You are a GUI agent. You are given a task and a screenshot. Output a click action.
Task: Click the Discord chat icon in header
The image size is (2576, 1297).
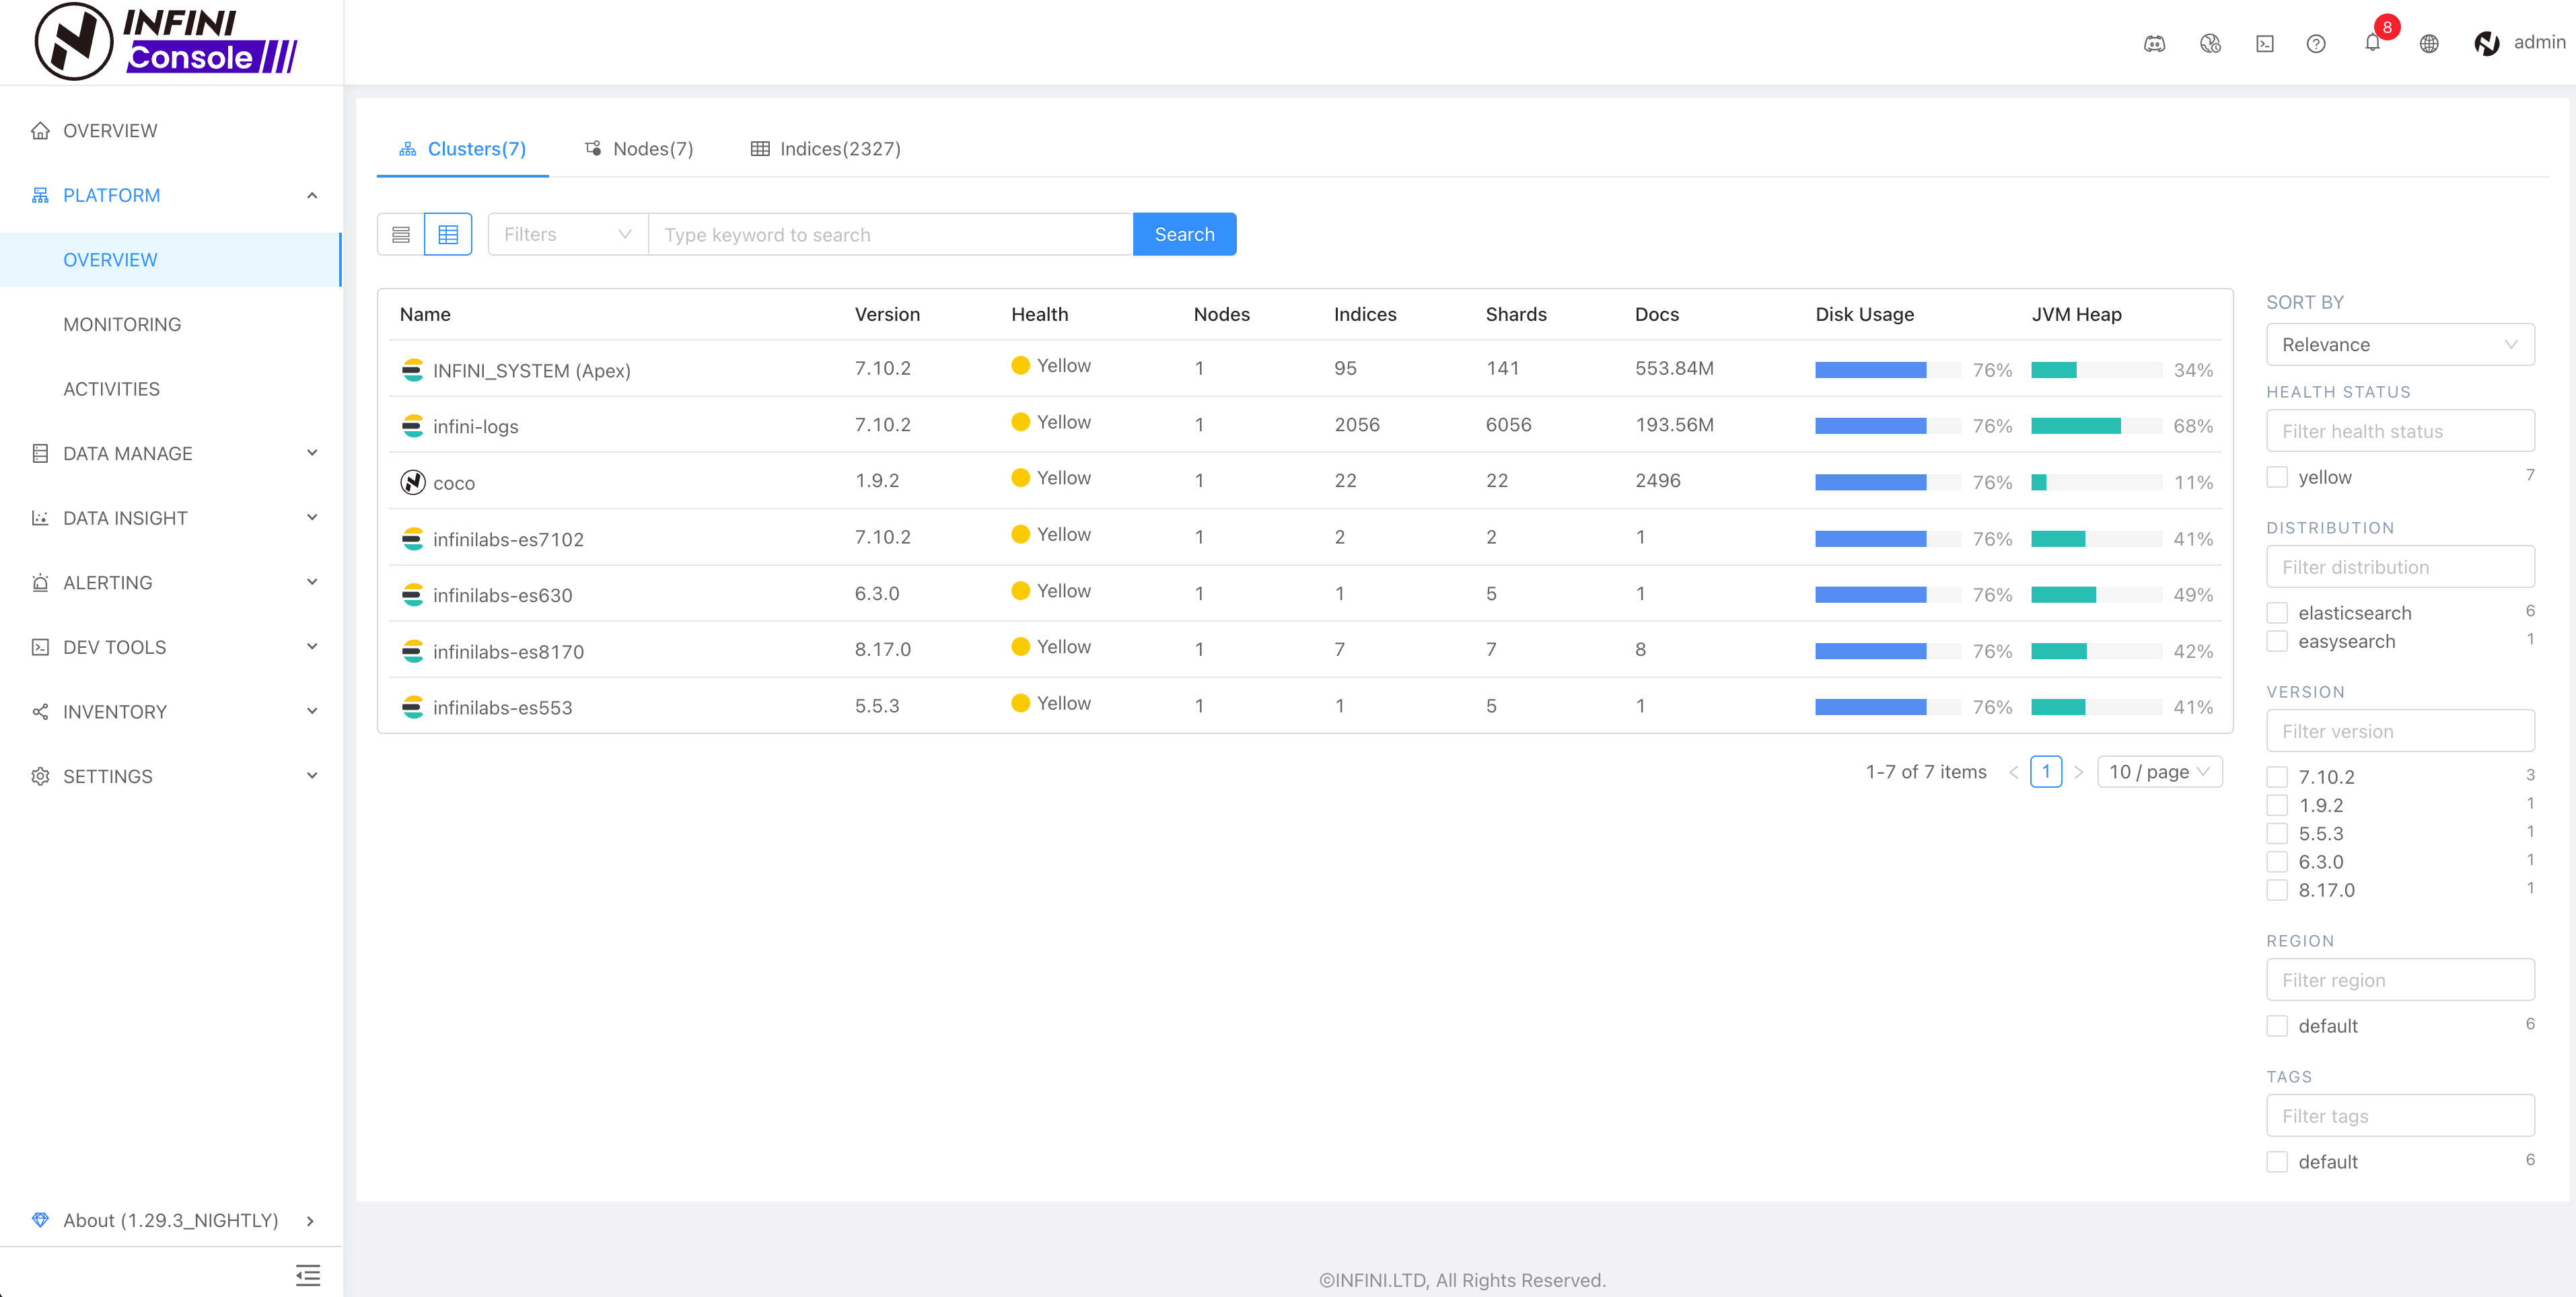[x=2154, y=43]
